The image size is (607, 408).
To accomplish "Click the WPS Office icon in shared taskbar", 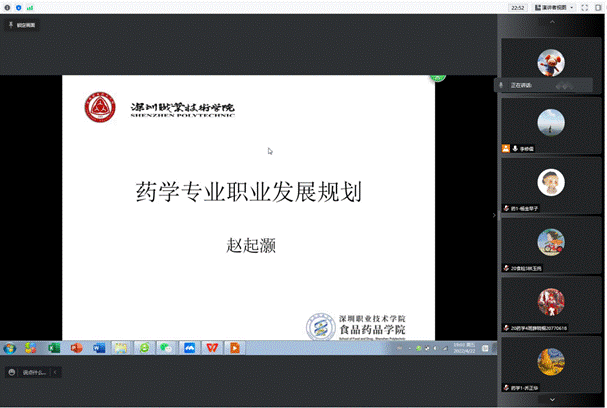I will coord(212,347).
